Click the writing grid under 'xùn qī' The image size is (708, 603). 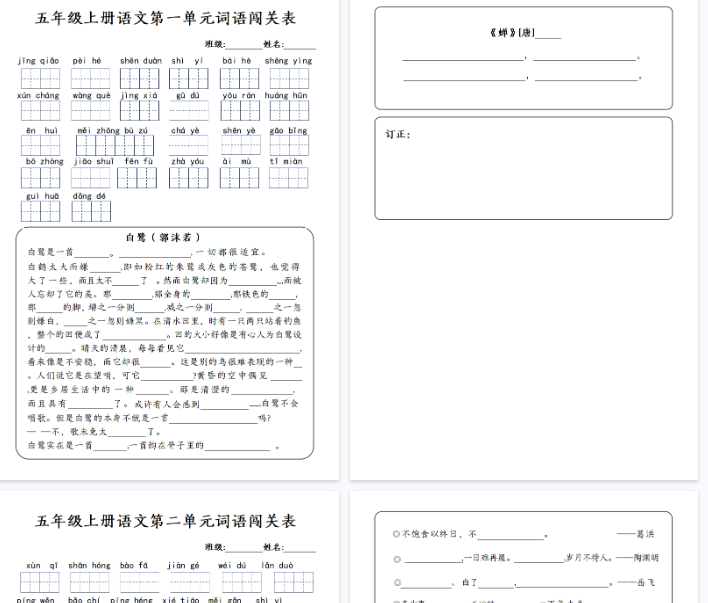pos(41,581)
